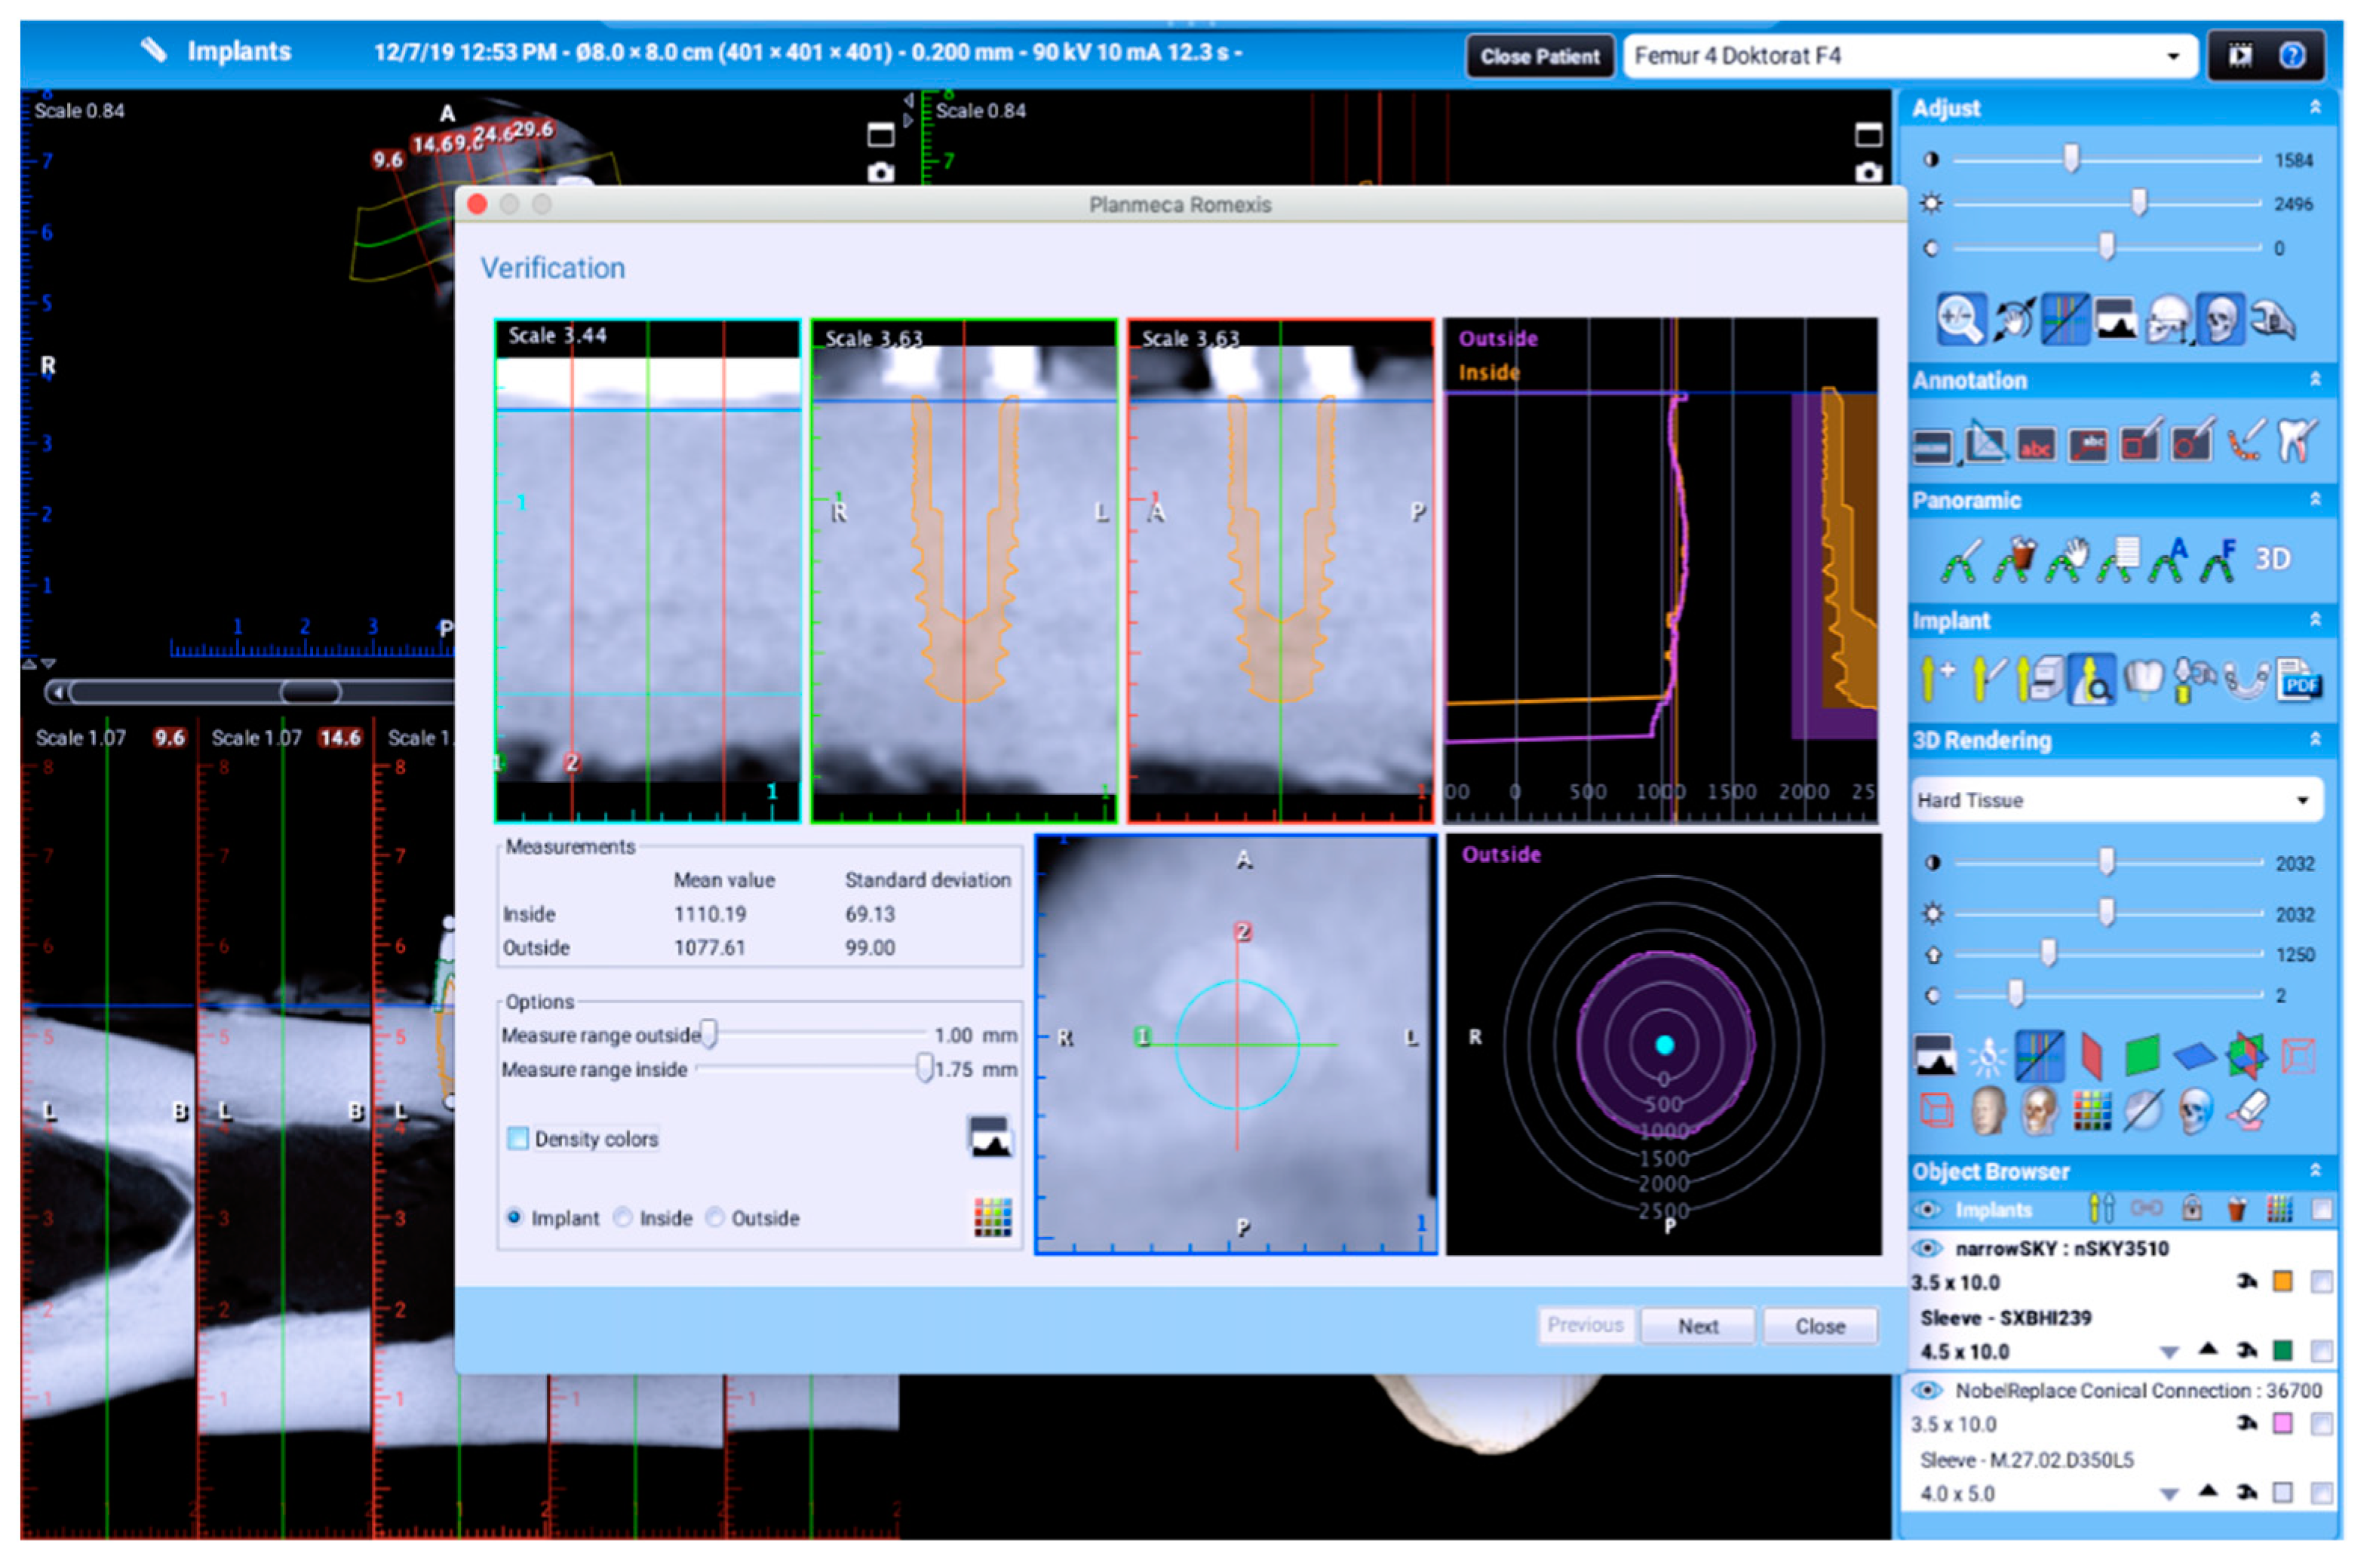Adjust the contrast slider showing 1584
2364x1568 pixels.
tap(2072, 159)
